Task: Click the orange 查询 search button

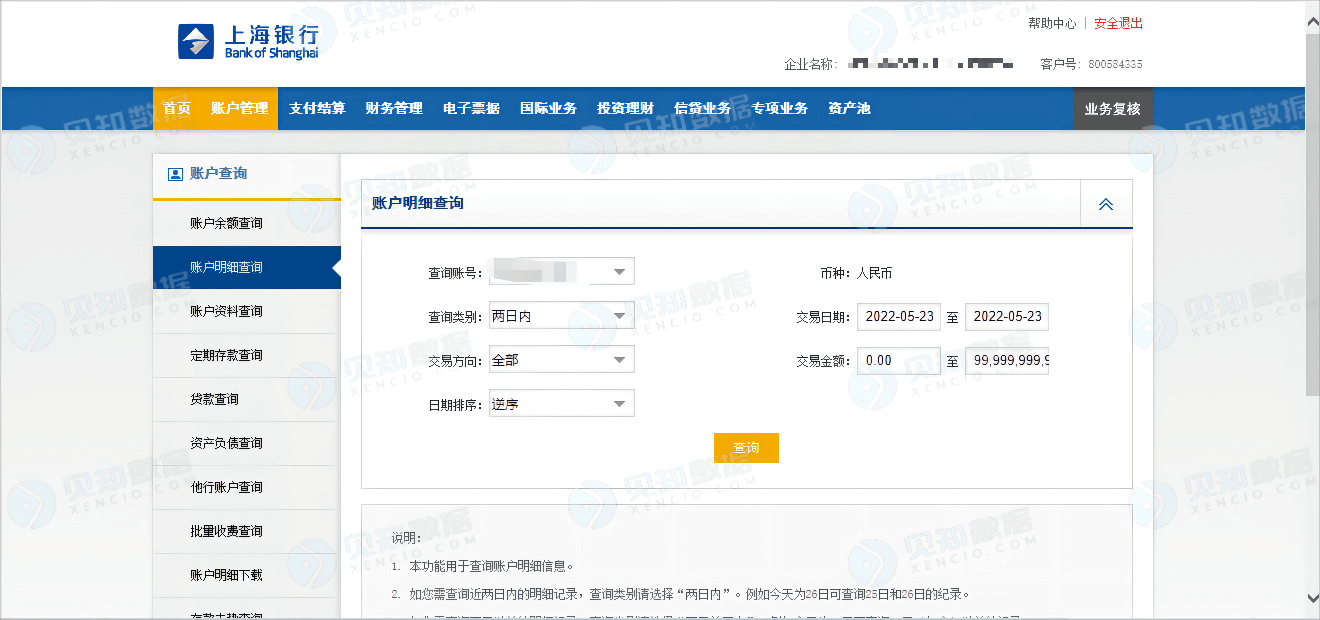Action: pos(746,448)
